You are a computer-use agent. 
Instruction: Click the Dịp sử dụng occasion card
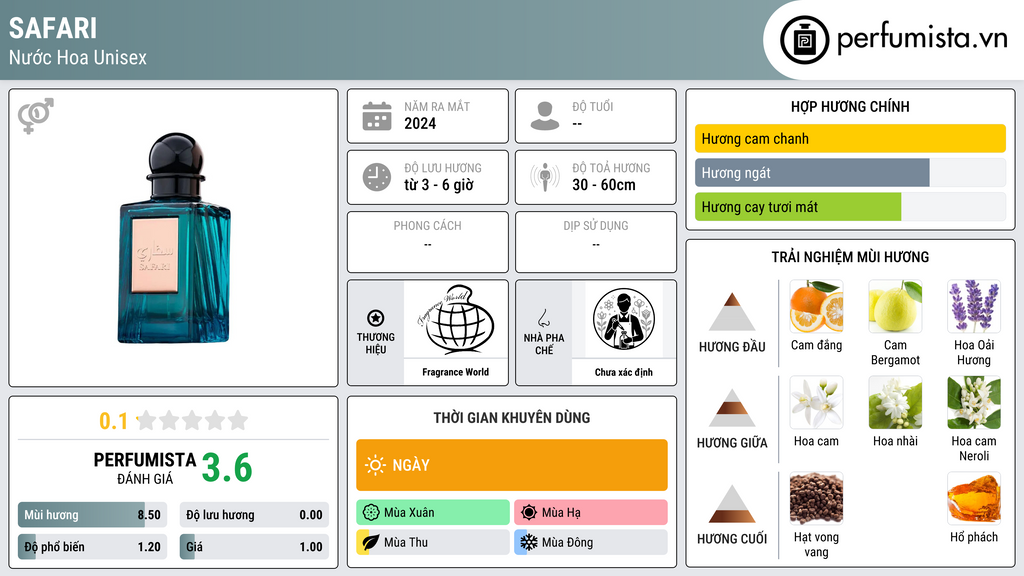point(596,242)
